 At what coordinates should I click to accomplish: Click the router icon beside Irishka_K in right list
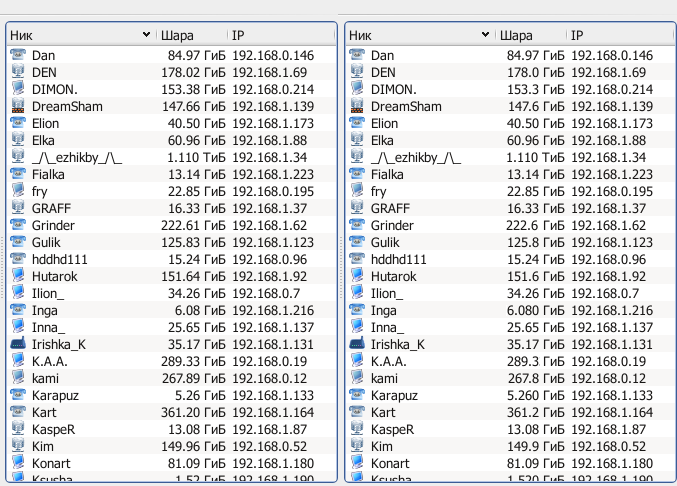click(x=357, y=344)
